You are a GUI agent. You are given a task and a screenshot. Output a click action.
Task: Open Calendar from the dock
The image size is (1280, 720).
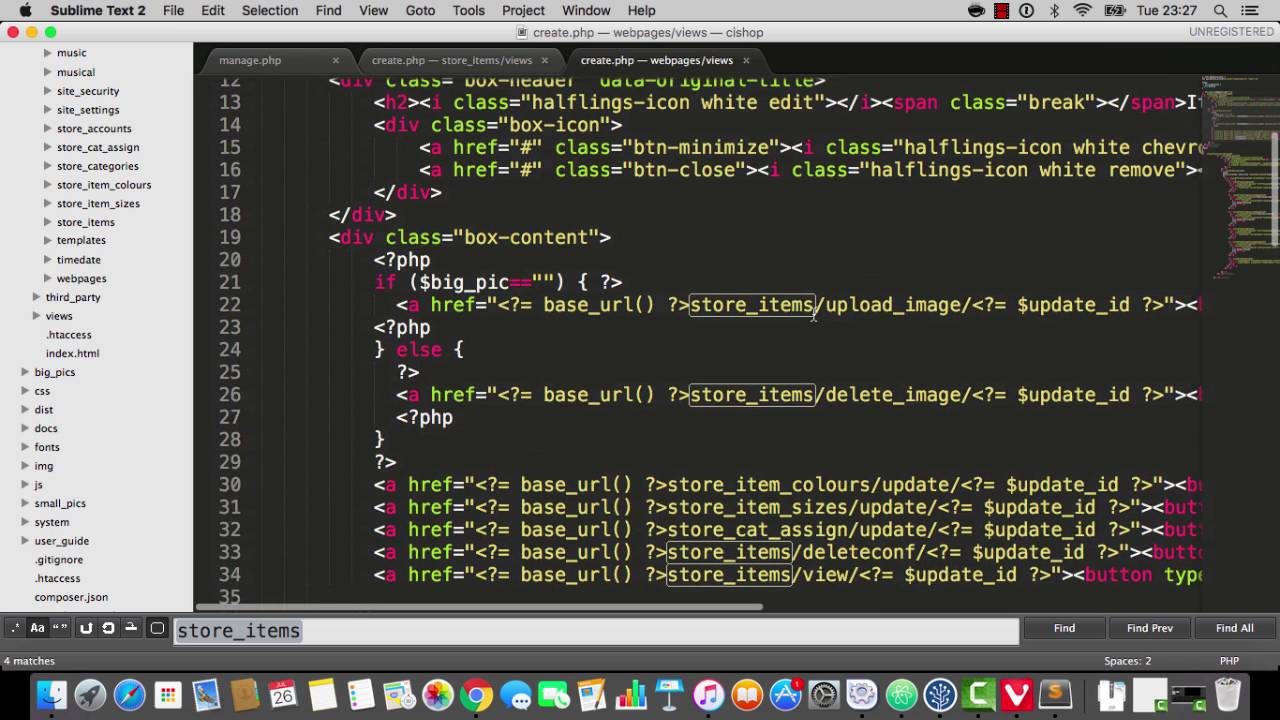pos(283,694)
